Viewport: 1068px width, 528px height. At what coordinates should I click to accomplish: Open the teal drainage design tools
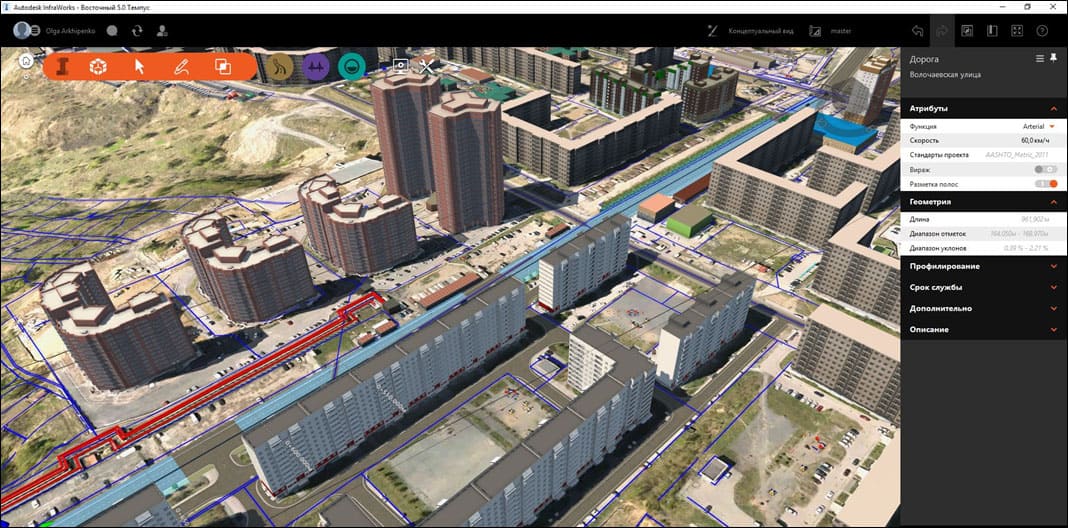tap(351, 67)
